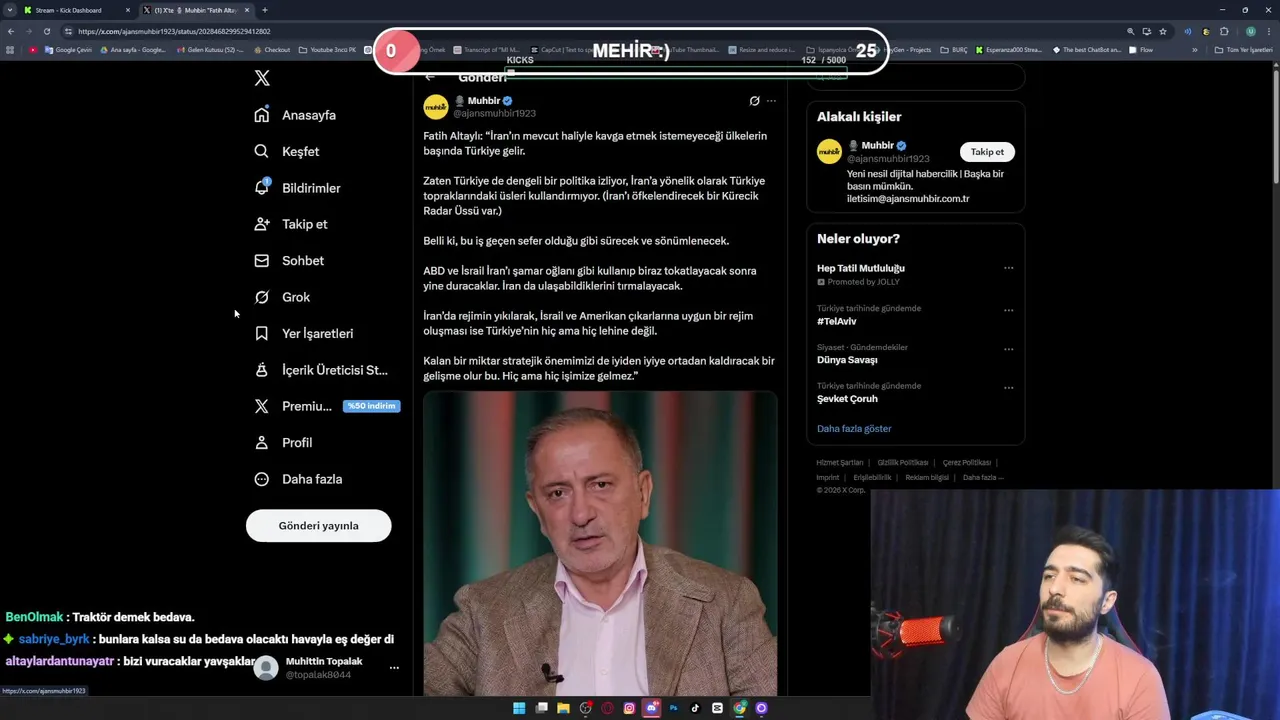The width and height of the screenshot is (1280, 720).
Task: Click the browser reload button
Action: (47, 31)
